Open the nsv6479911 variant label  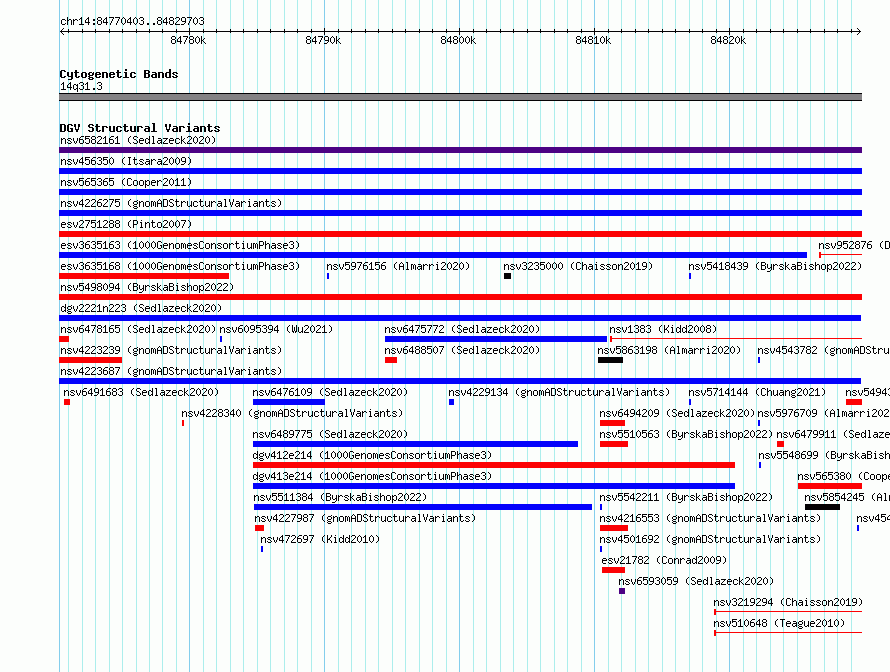click(x=833, y=434)
